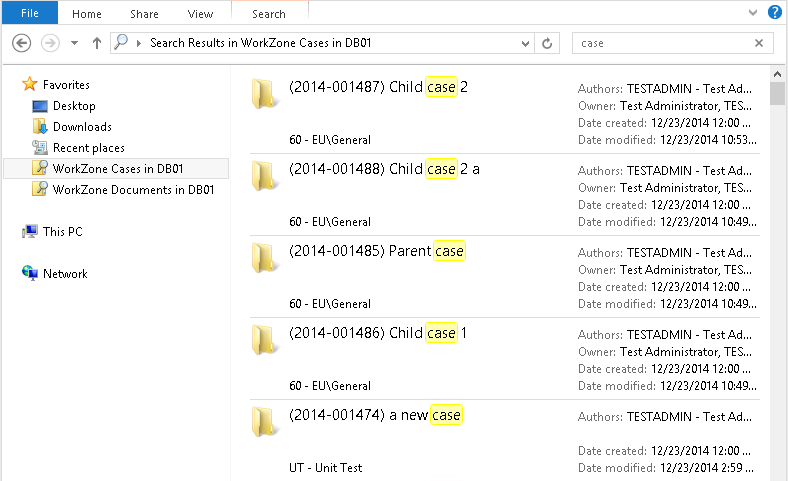This screenshot has height=481, width=788.
Task: Switch to the View ribbon tab
Action: (x=200, y=14)
